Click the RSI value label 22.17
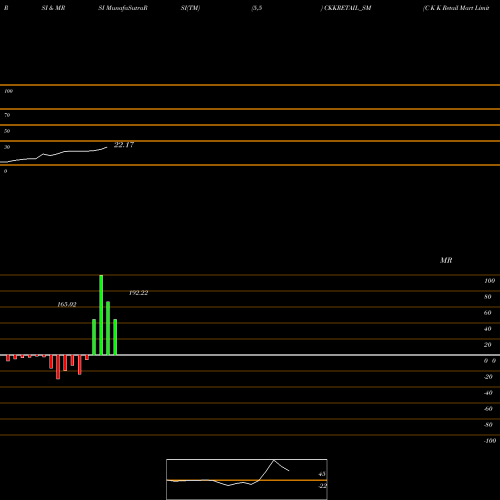Viewport: 500px width, 500px height. click(x=124, y=145)
